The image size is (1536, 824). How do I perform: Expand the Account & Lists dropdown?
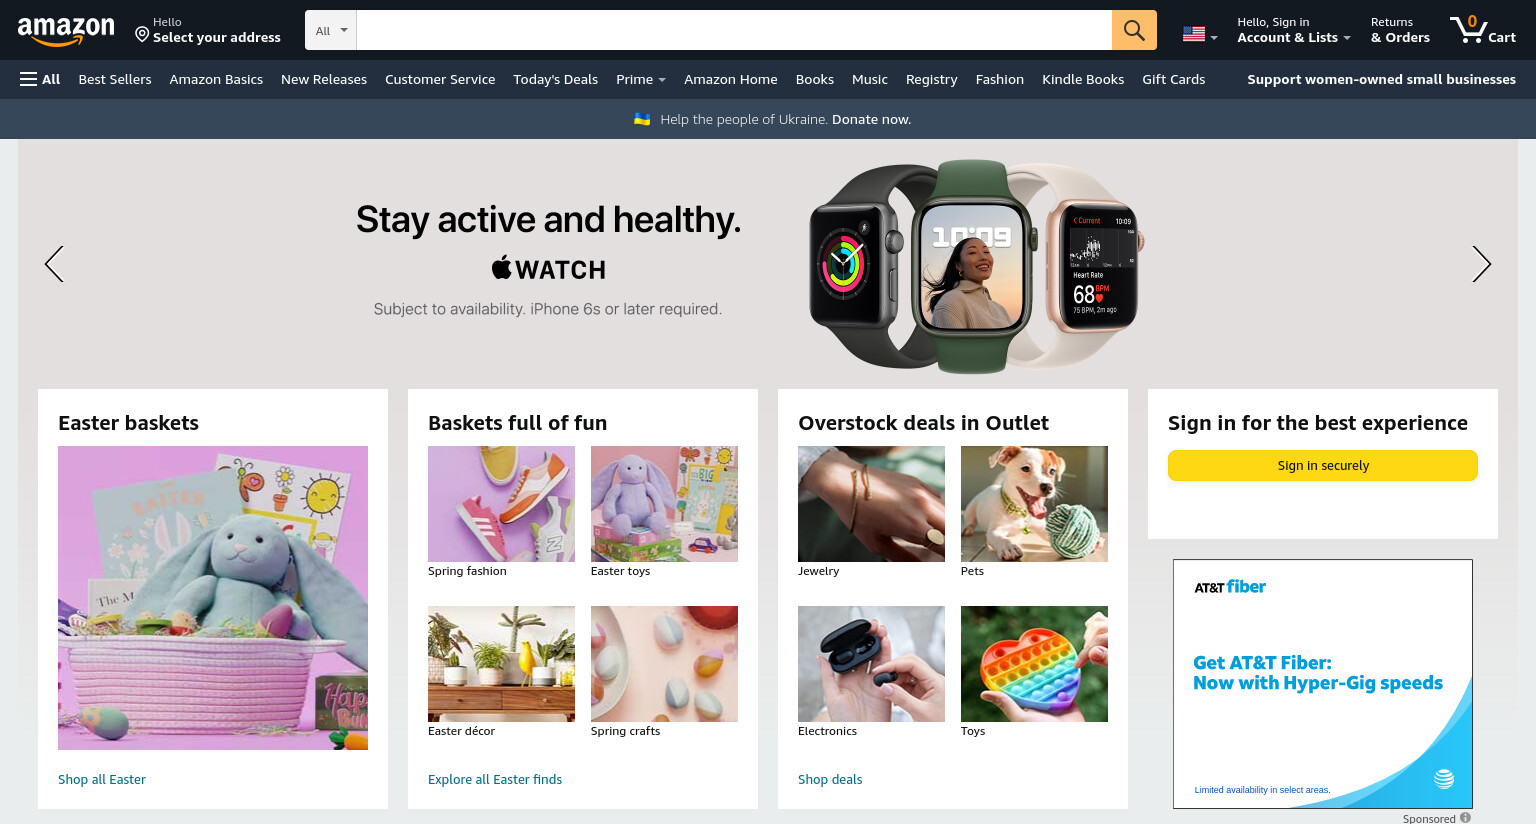coord(1293,30)
